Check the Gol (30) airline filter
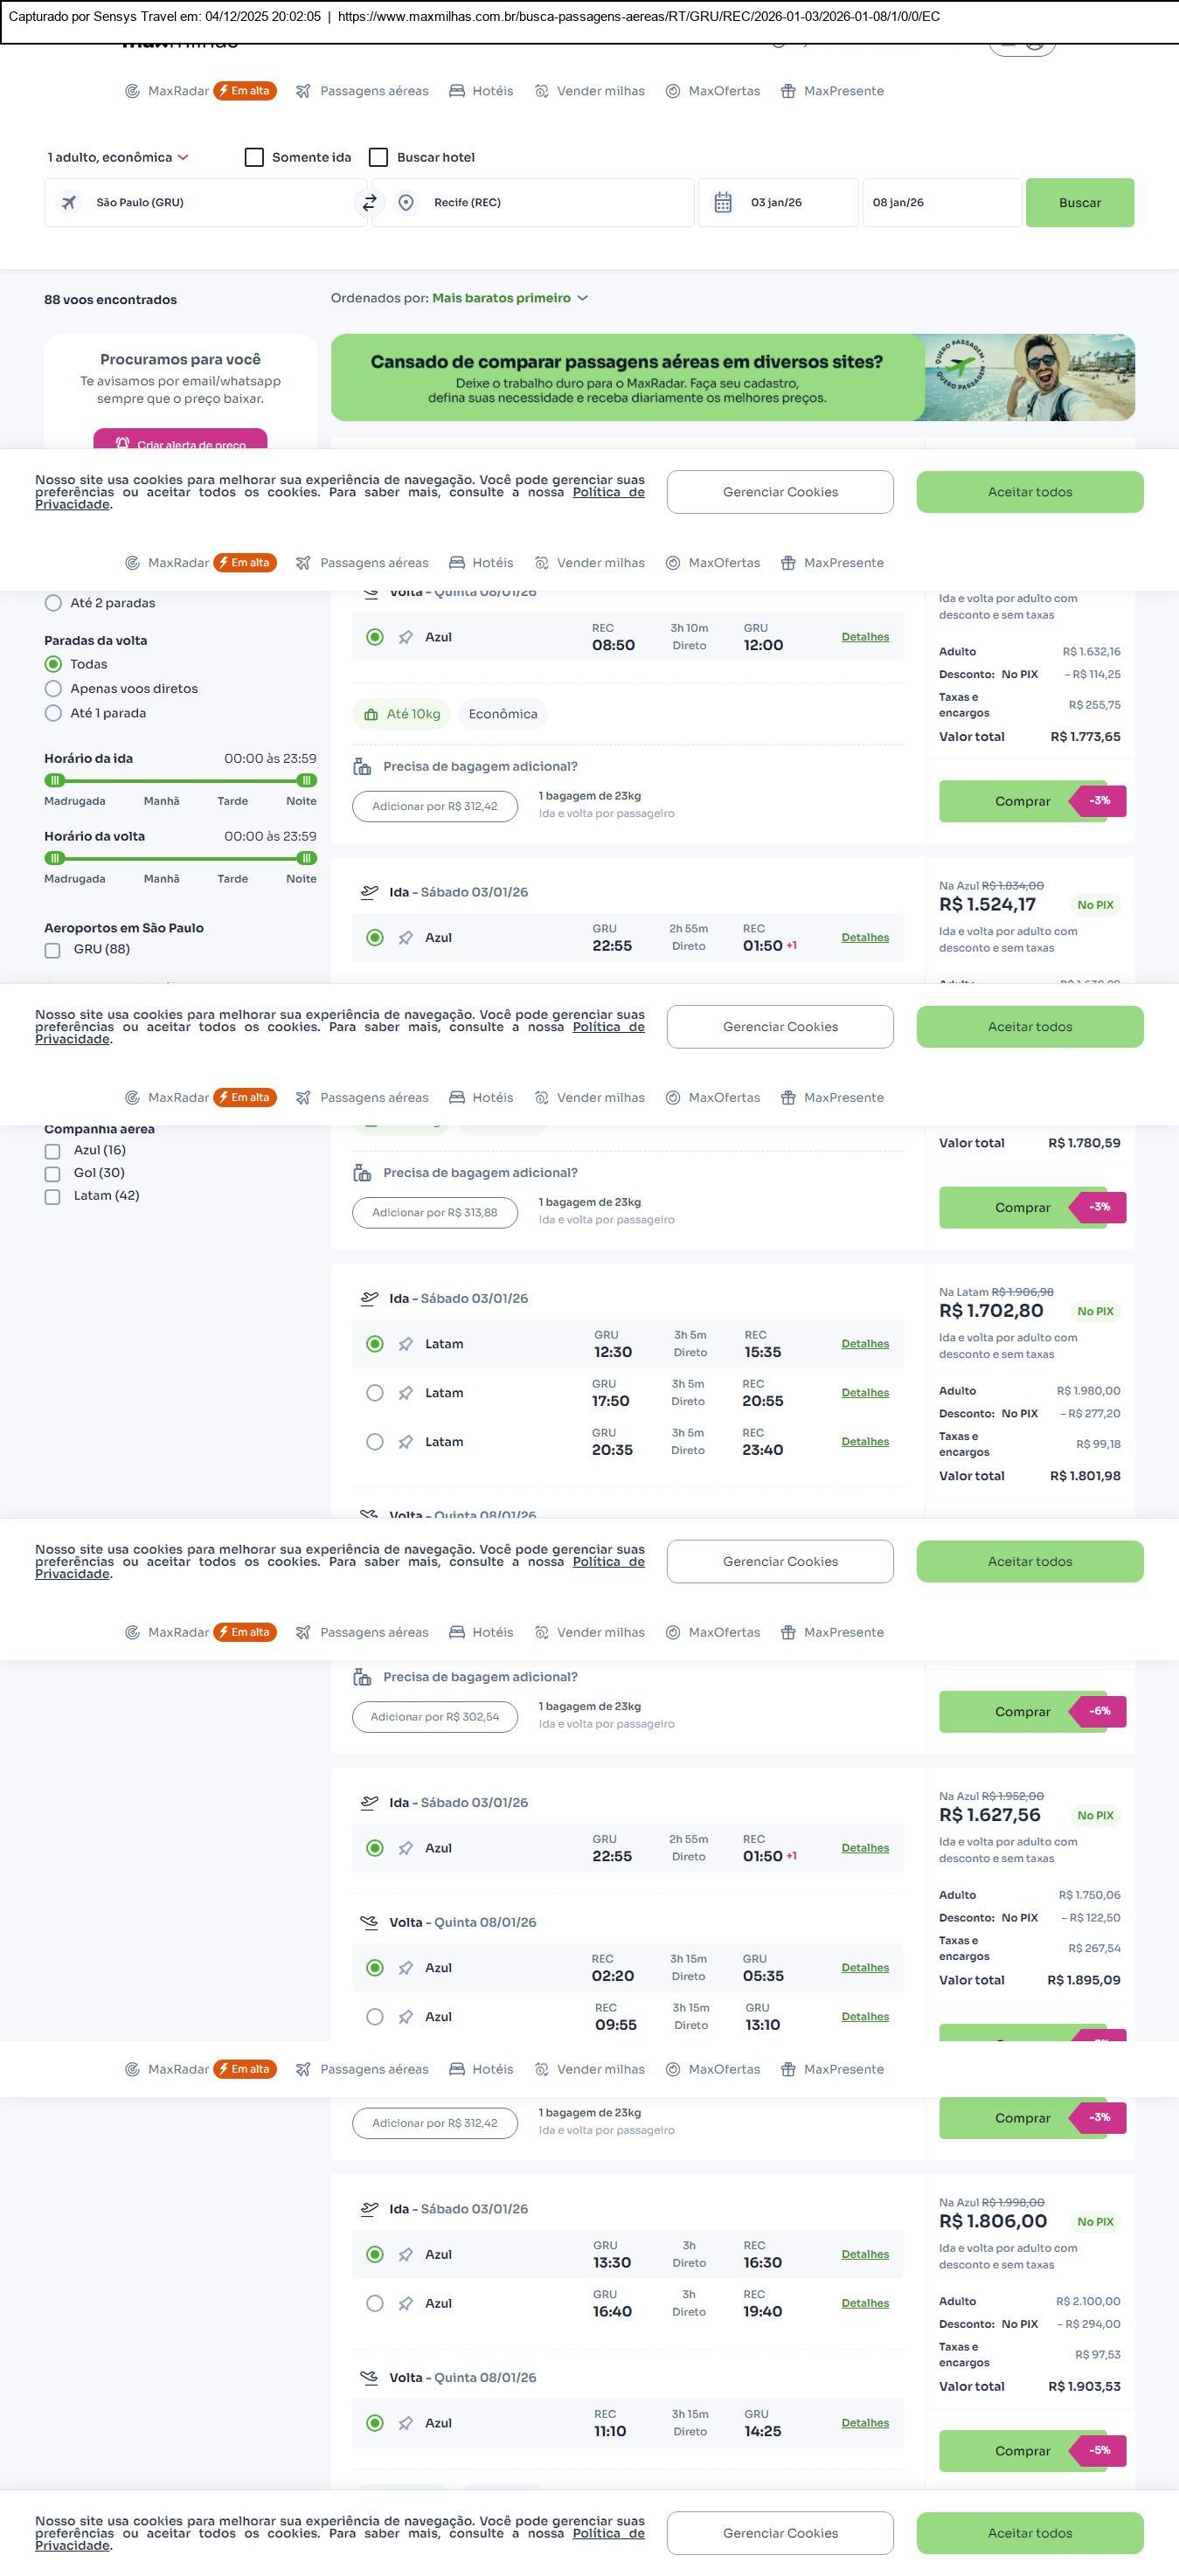Viewport: 1179px width, 2576px height. pos(53,1174)
